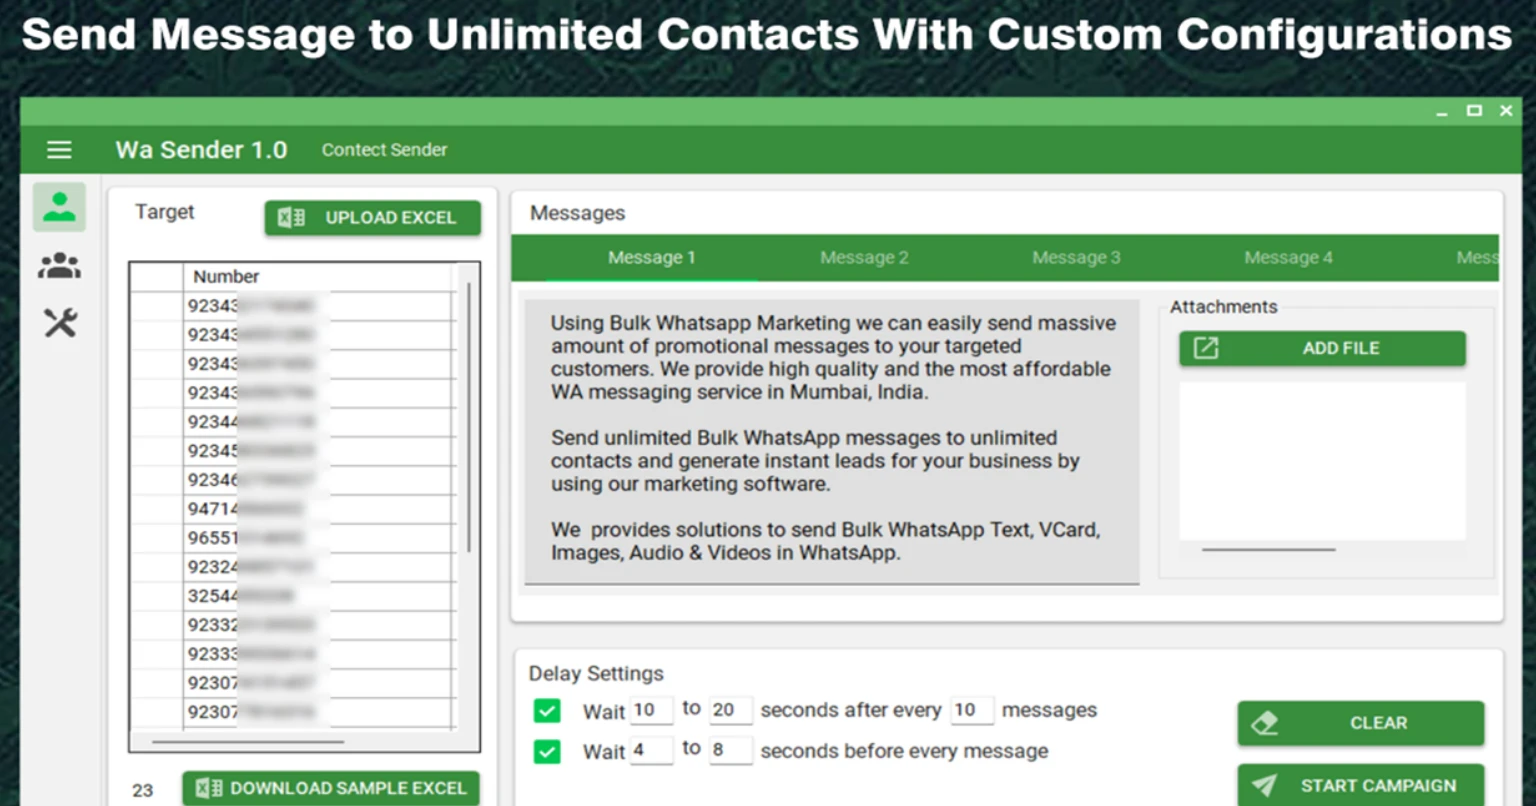Click the Start Campaign button
This screenshot has height=806, width=1536.
coord(1360,785)
